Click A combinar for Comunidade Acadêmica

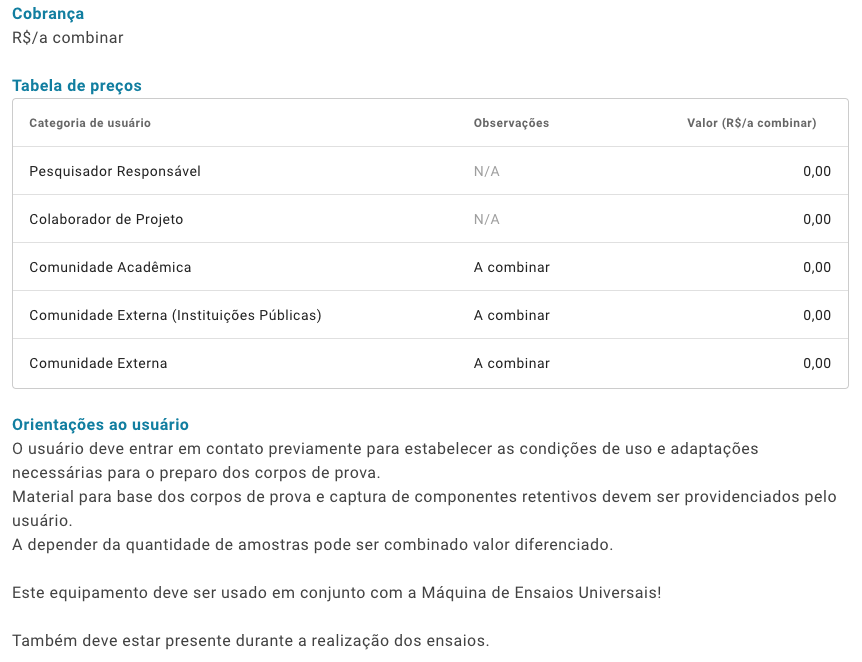[512, 267]
